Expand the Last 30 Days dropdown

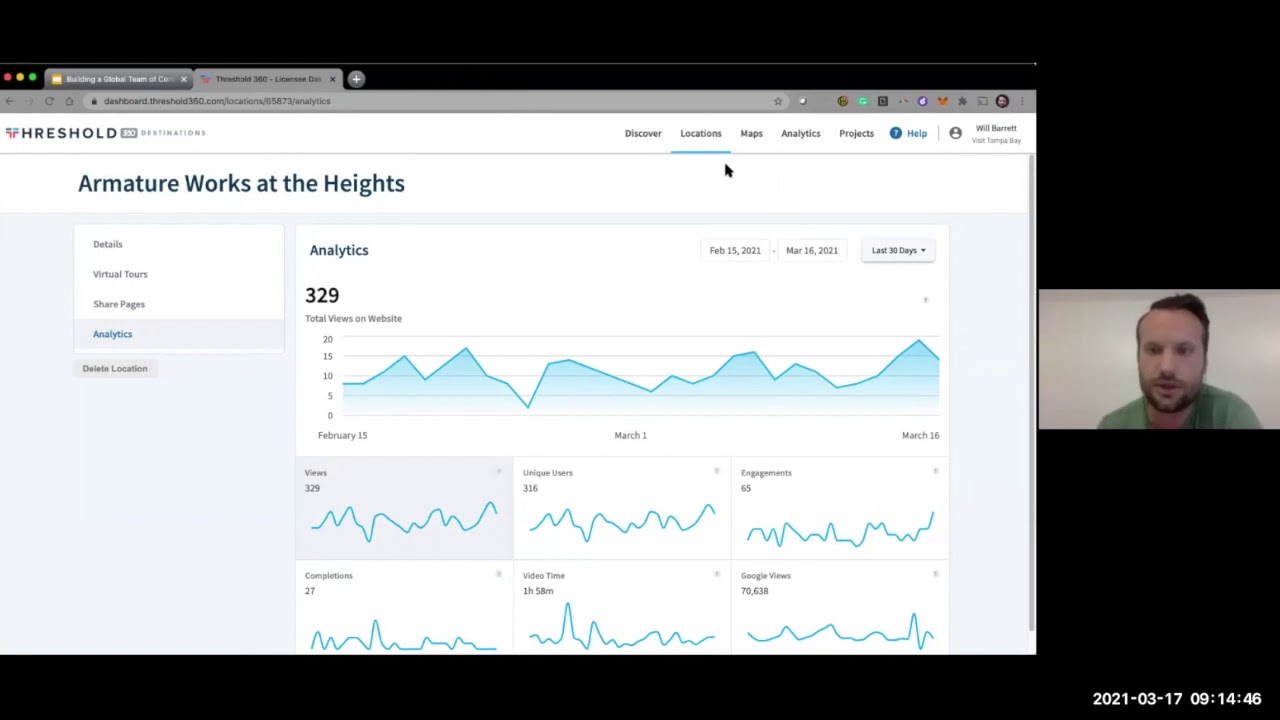[898, 251]
